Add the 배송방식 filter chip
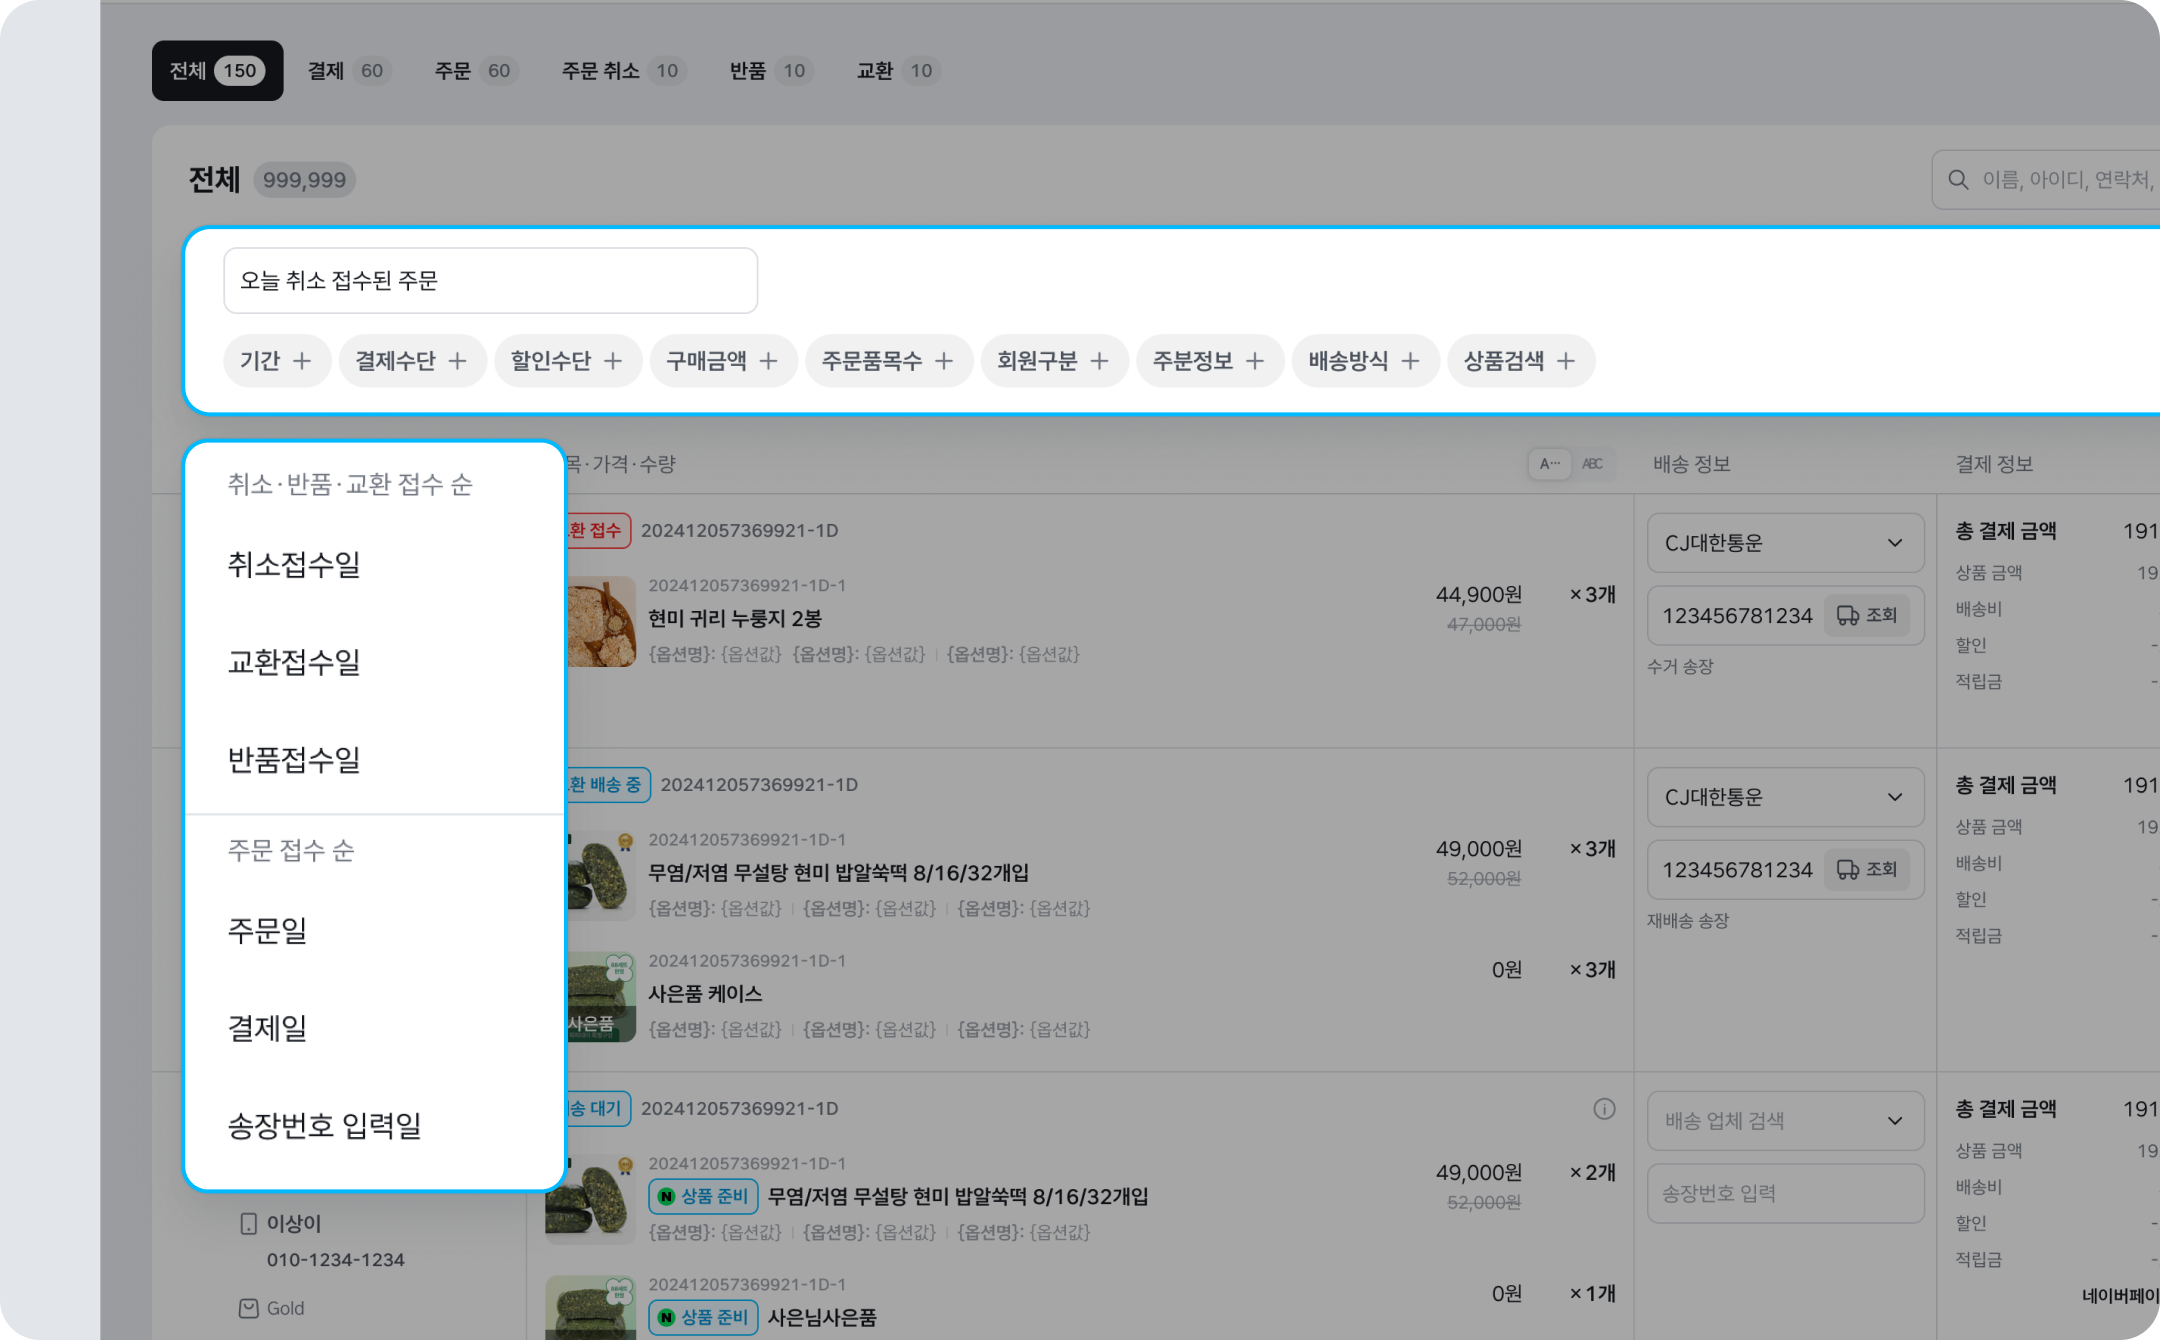 (1365, 361)
